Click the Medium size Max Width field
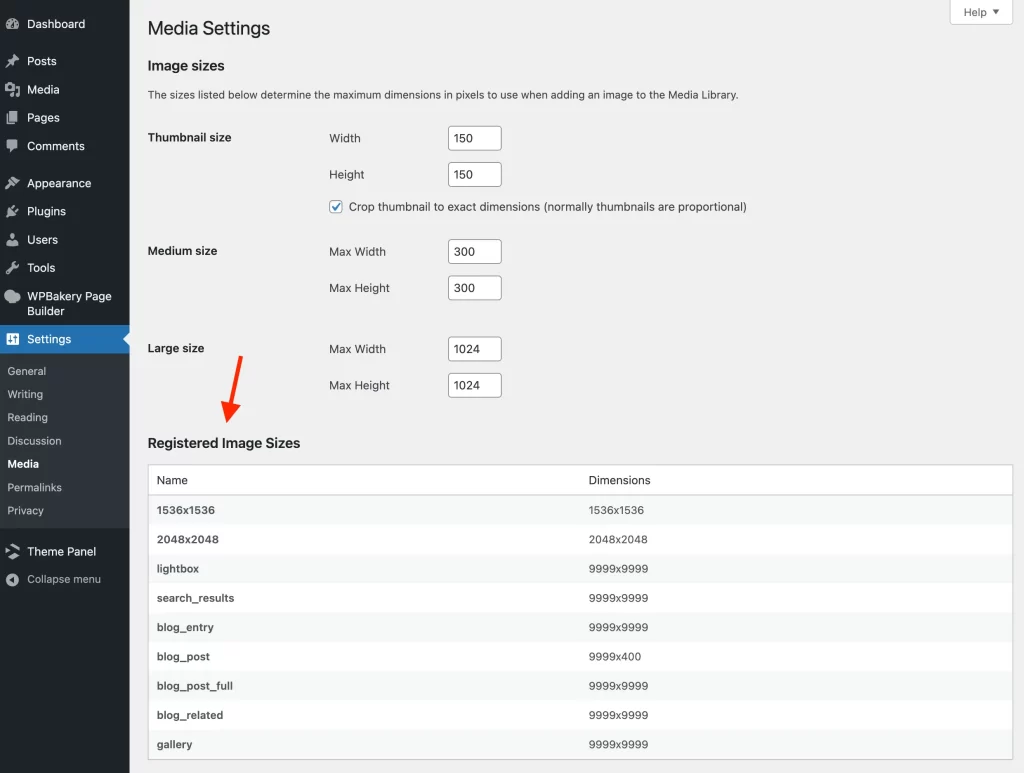The image size is (1024, 773). (474, 252)
